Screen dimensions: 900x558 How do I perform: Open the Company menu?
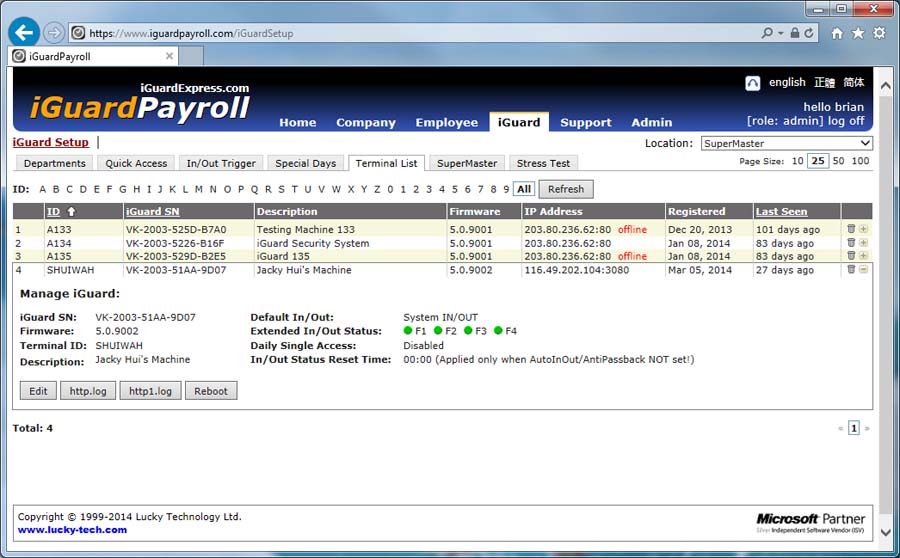366,122
